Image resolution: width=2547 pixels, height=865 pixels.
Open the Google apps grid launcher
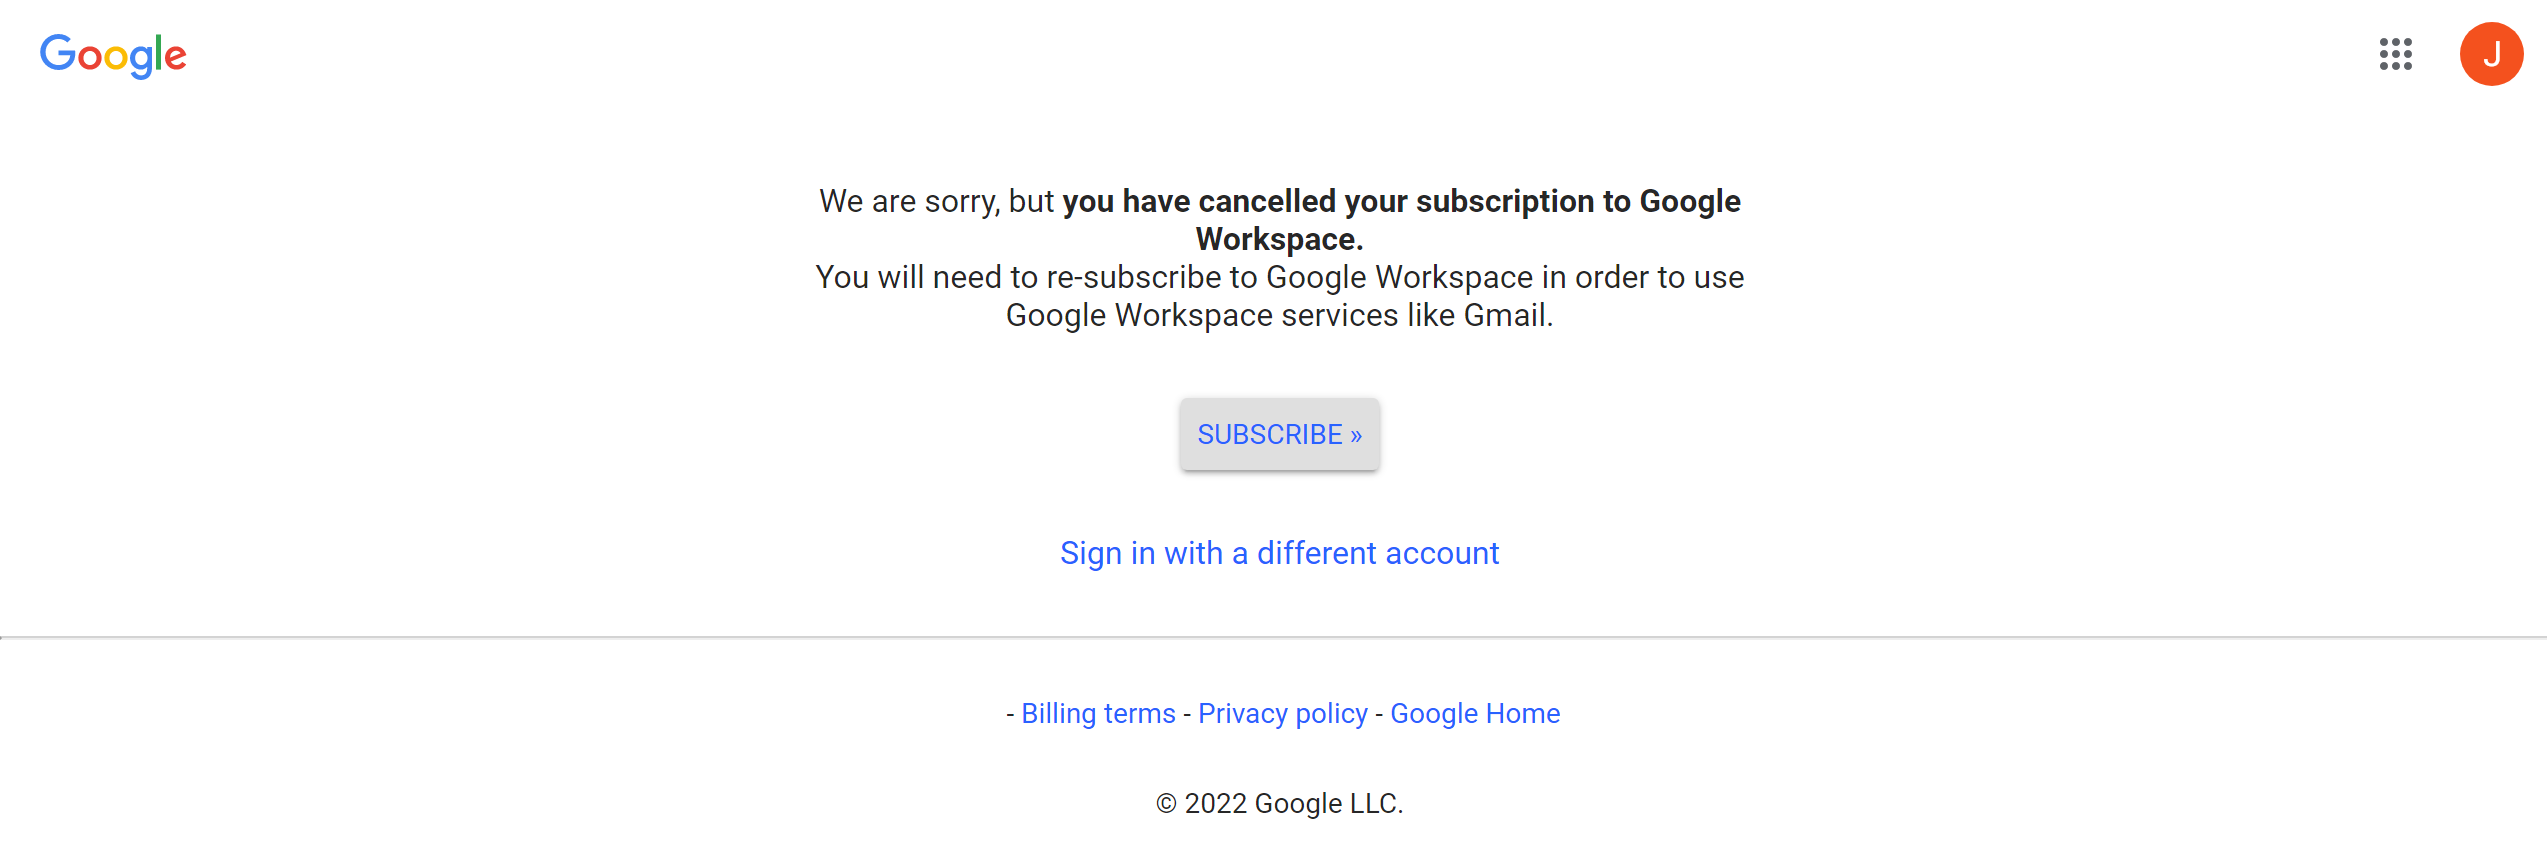2395,54
